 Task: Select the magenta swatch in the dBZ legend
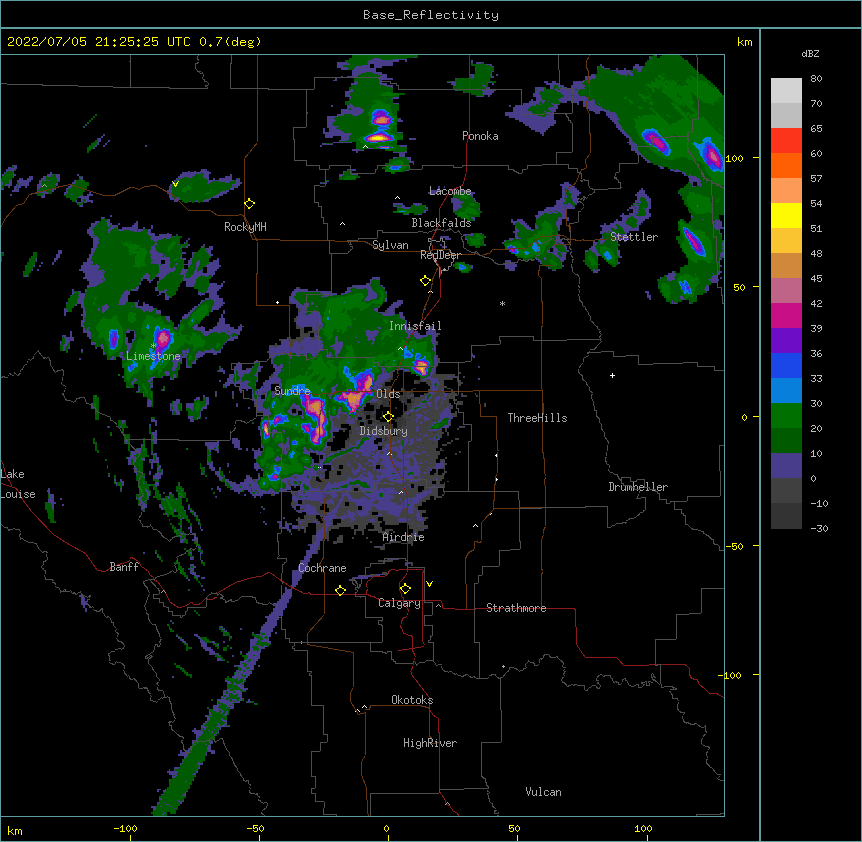(x=786, y=315)
